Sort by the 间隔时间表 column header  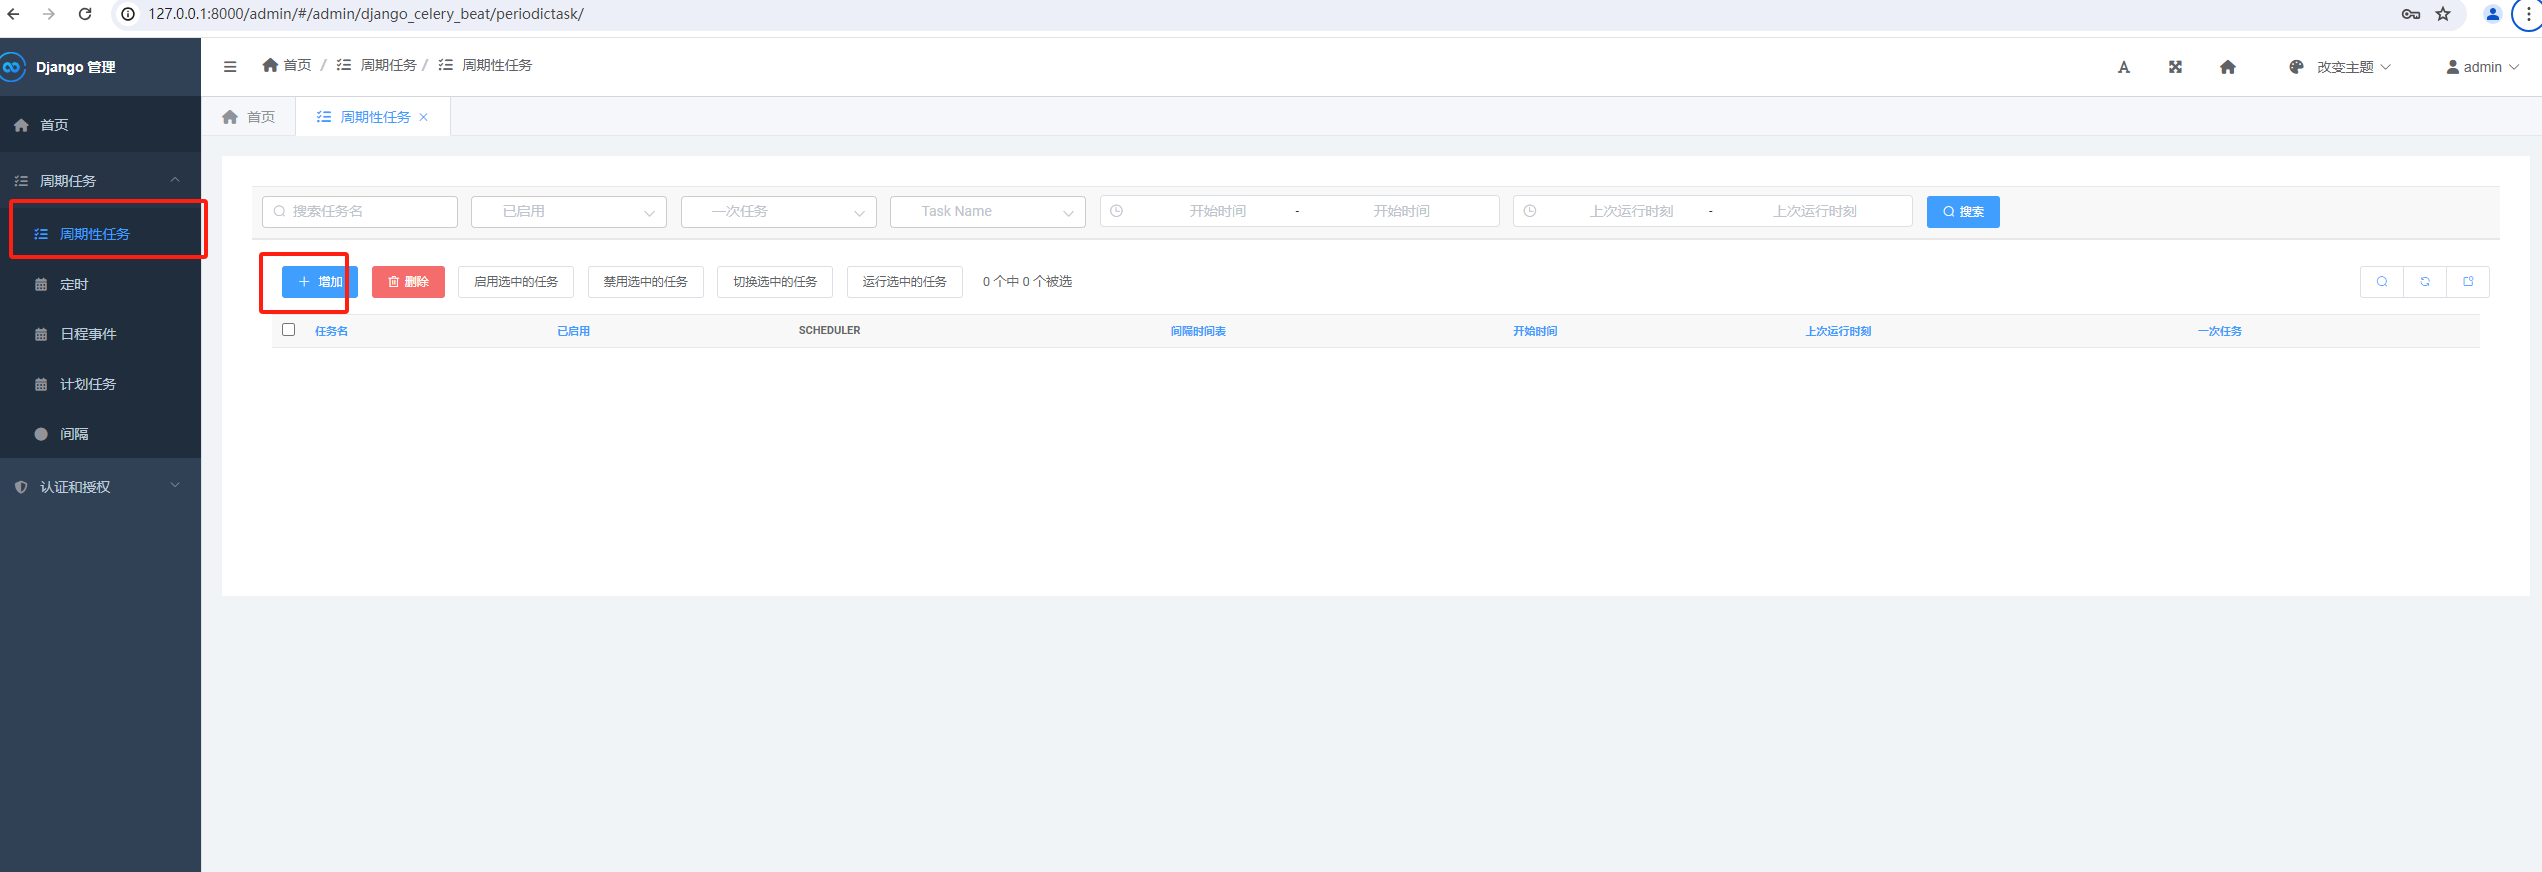click(x=1198, y=331)
